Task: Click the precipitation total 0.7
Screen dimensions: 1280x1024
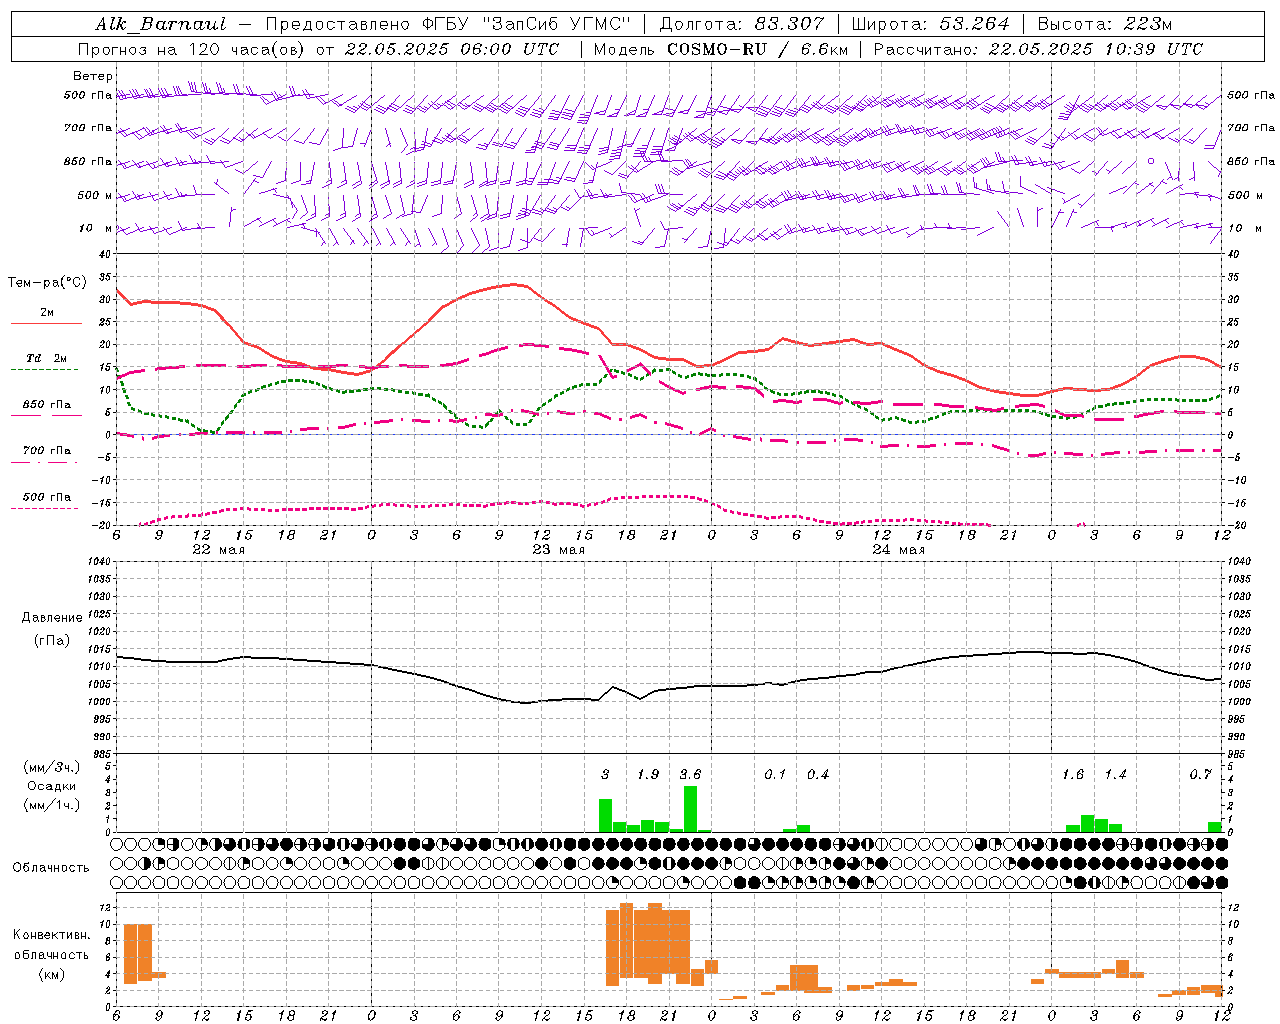Action: pos(1200,774)
